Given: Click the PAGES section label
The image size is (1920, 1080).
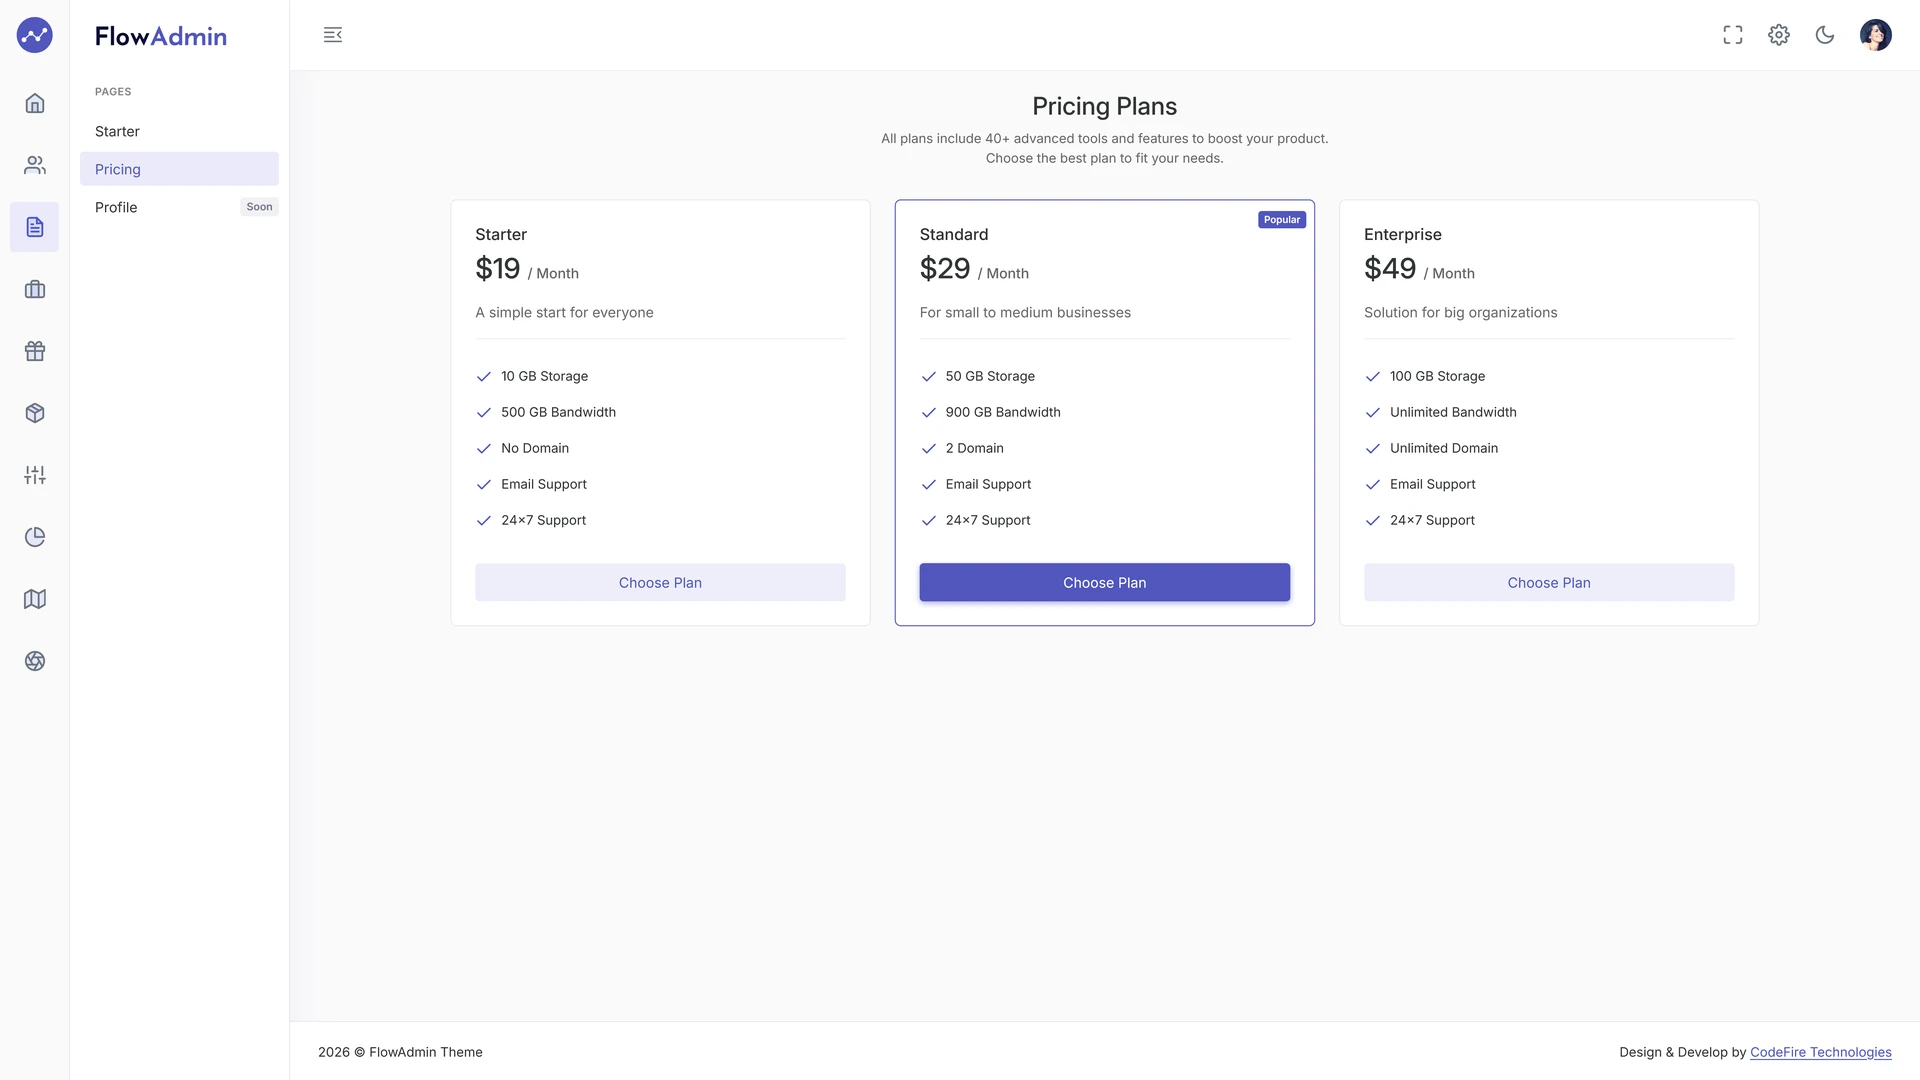Looking at the screenshot, I should [x=113, y=91].
